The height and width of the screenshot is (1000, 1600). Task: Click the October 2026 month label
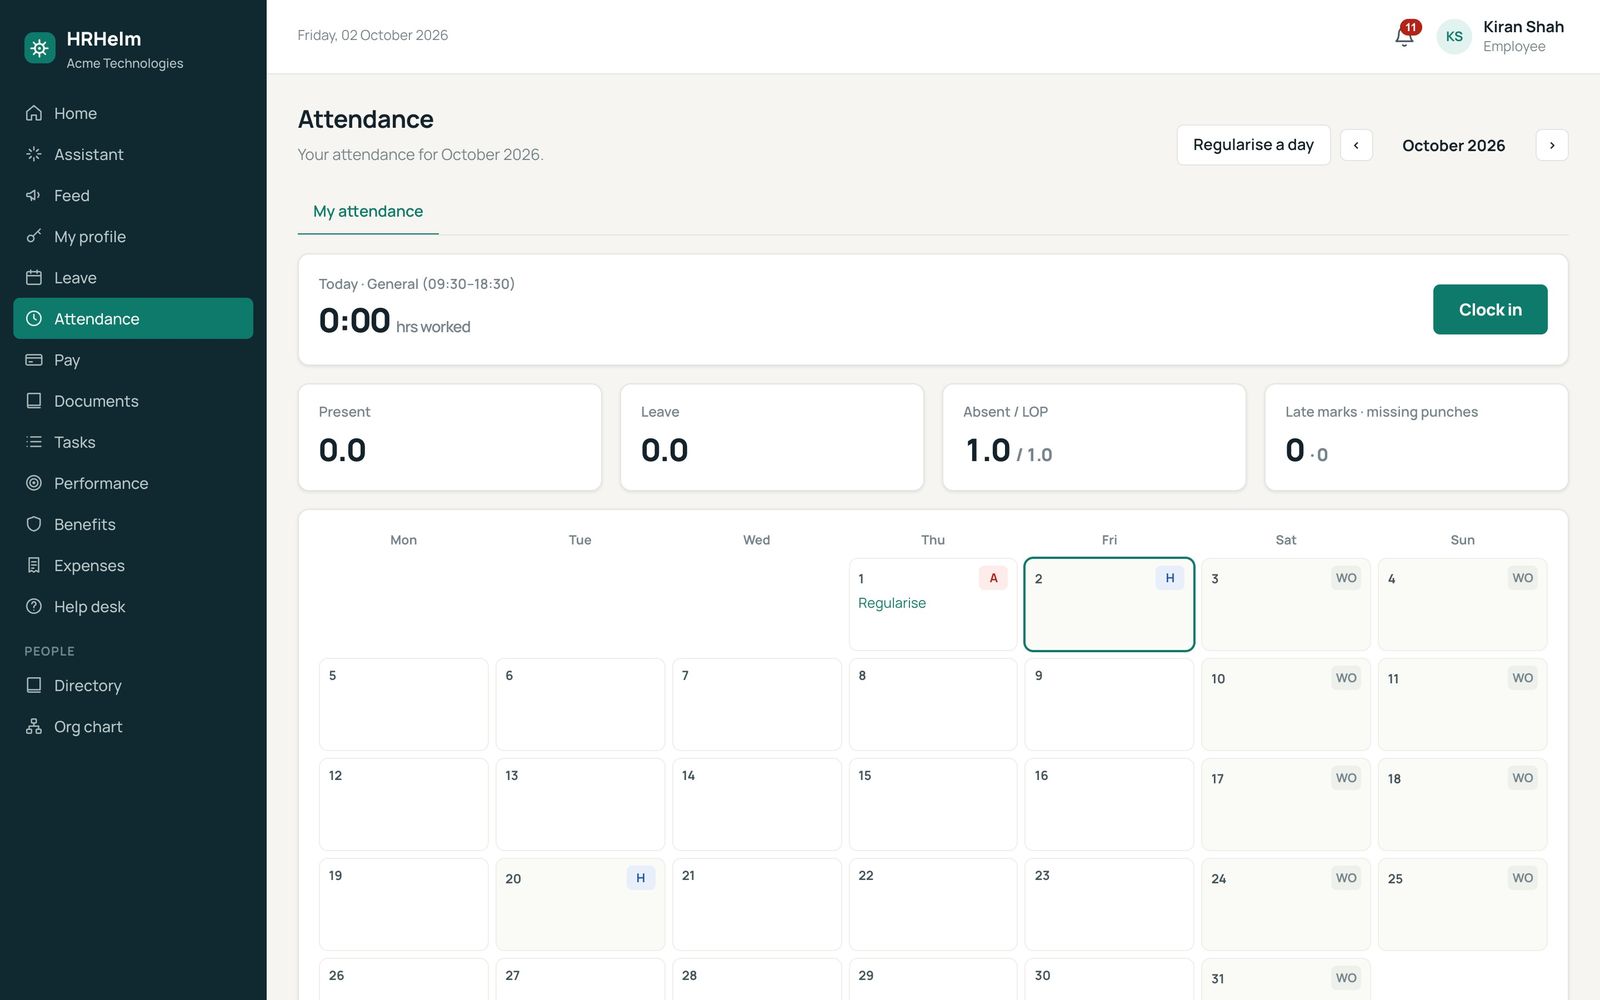(1453, 146)
